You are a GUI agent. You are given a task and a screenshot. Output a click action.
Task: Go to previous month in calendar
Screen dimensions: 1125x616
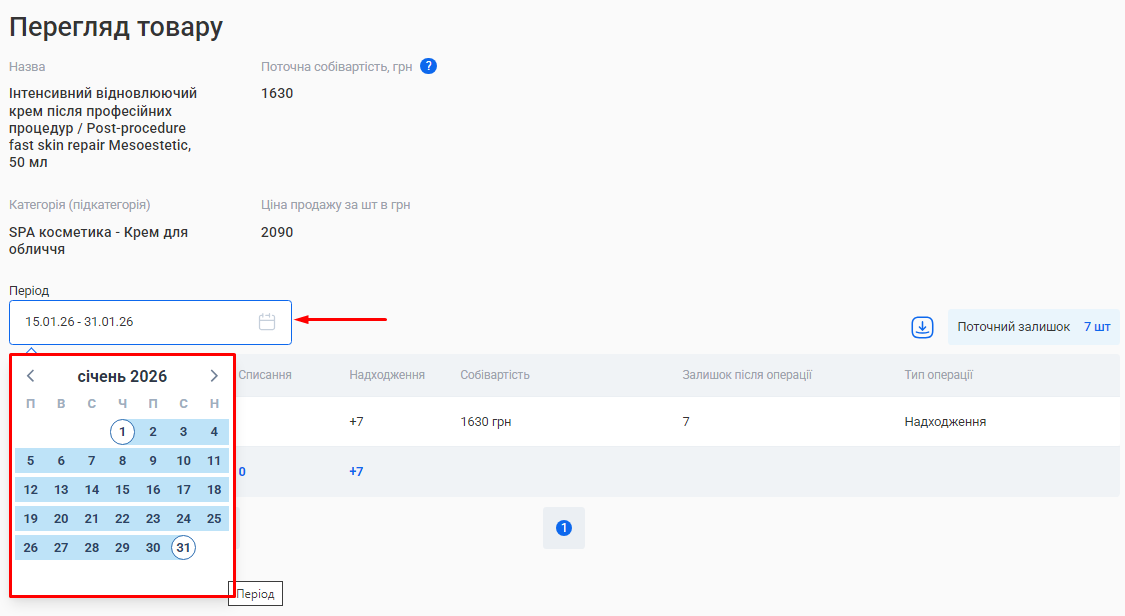tap(31, 376)
